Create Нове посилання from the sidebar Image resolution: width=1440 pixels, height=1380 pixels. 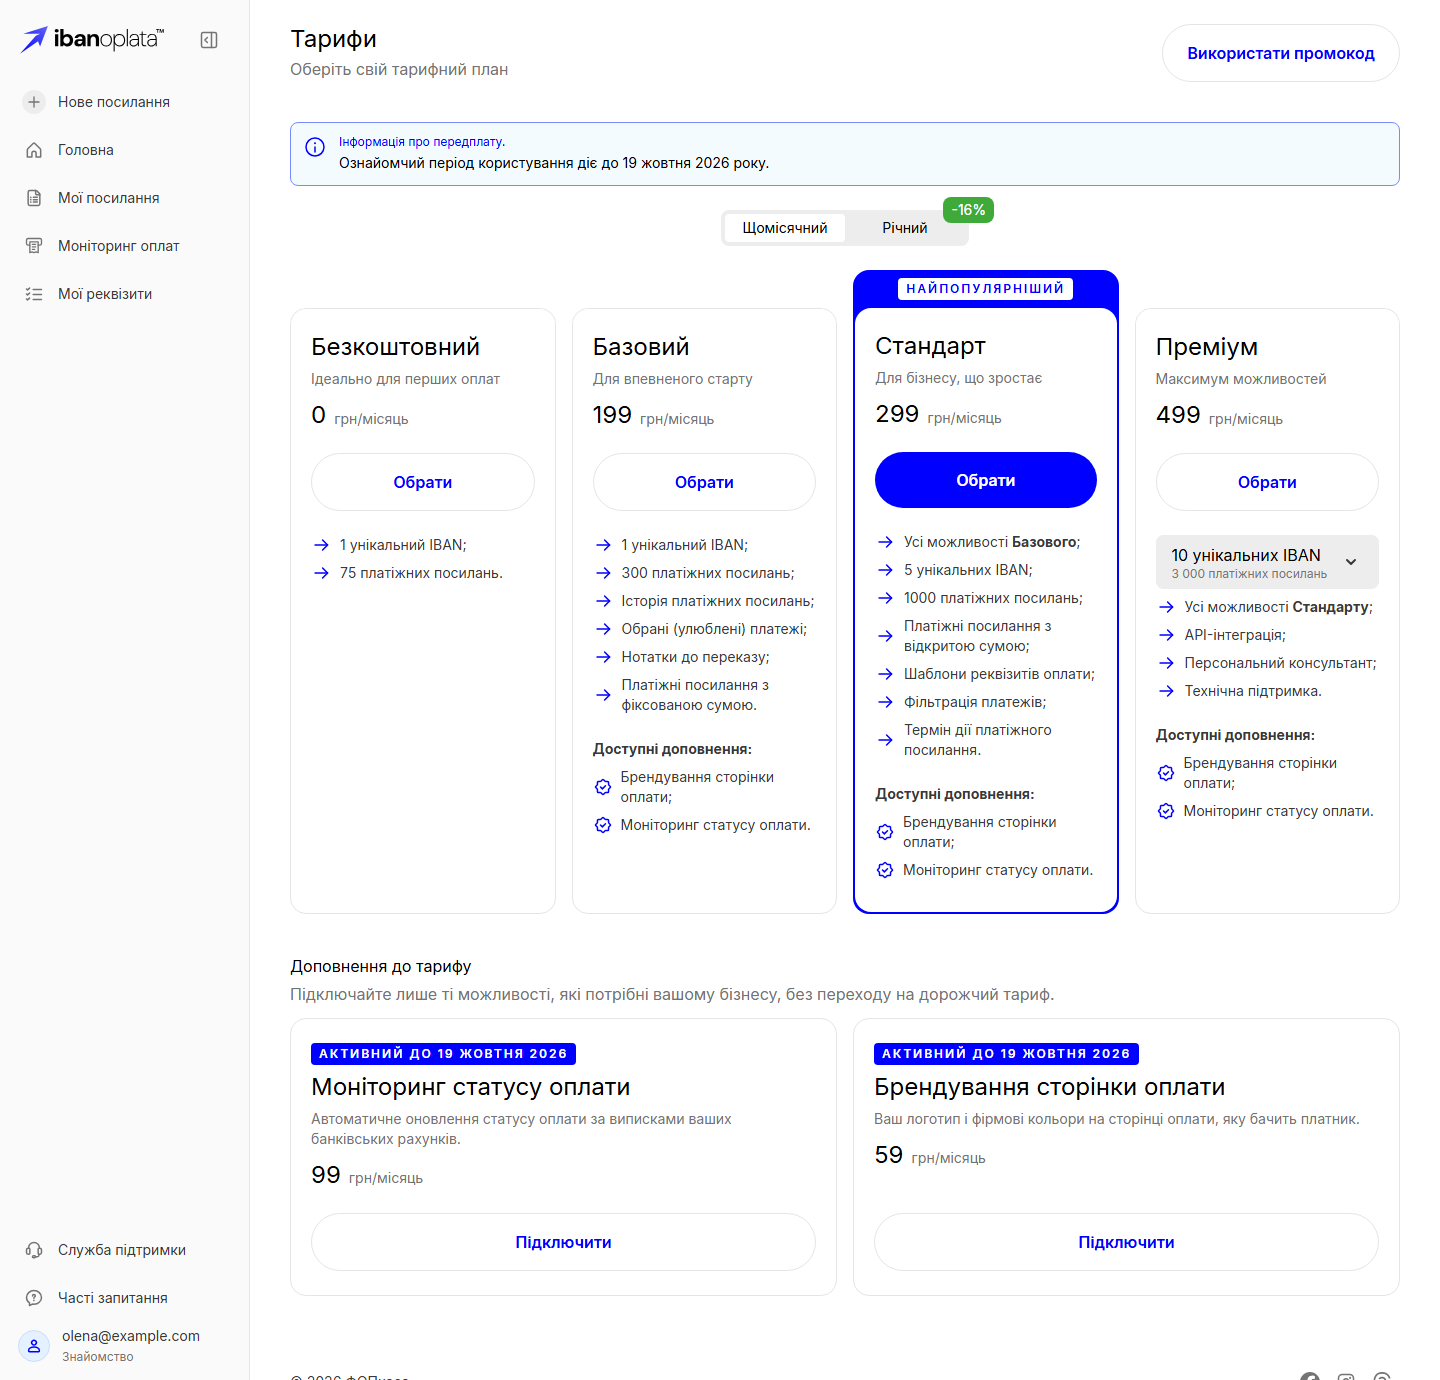pos(114,102)
